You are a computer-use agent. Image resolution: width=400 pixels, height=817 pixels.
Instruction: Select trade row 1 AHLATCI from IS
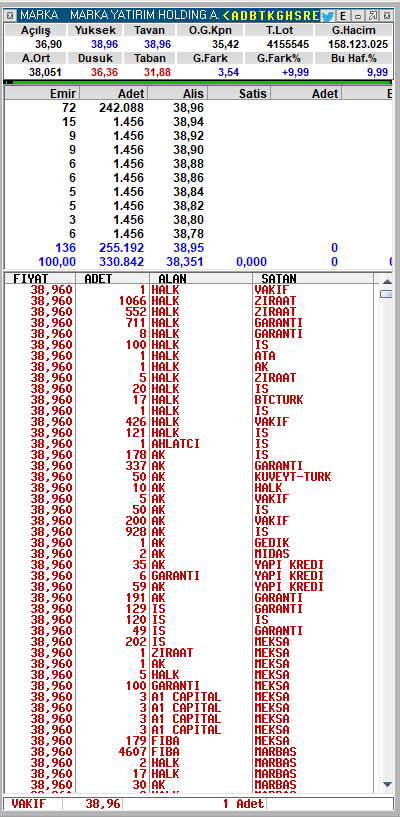[190, 444]
